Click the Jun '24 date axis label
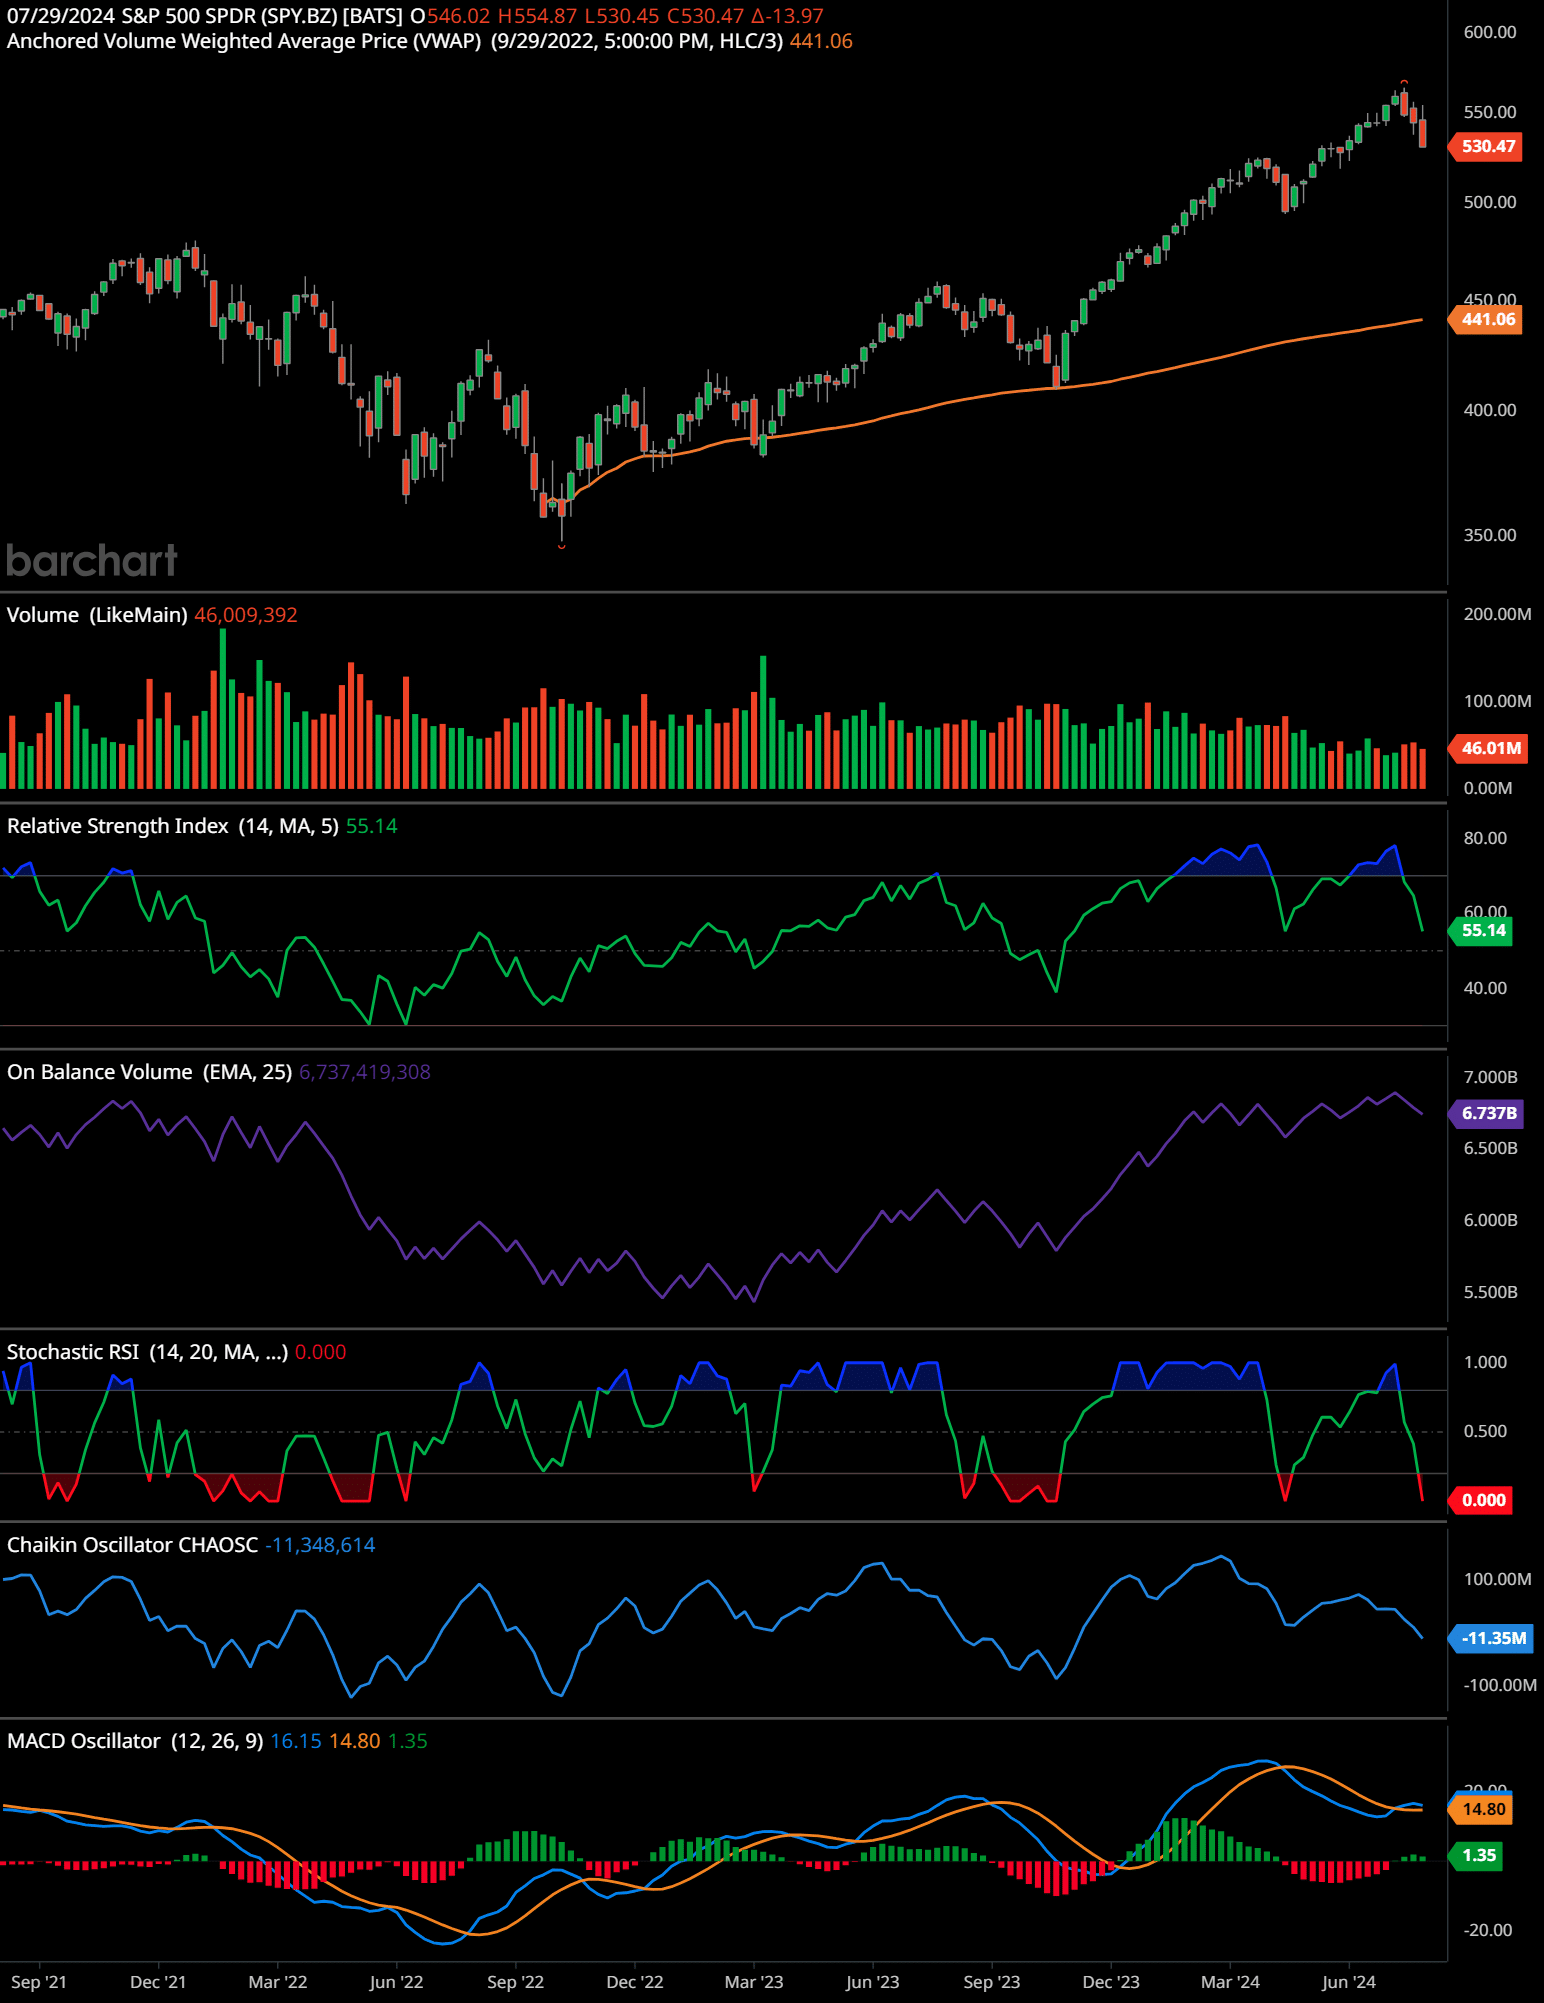This screenshot has width=1544, height=2003. 1349,1982
